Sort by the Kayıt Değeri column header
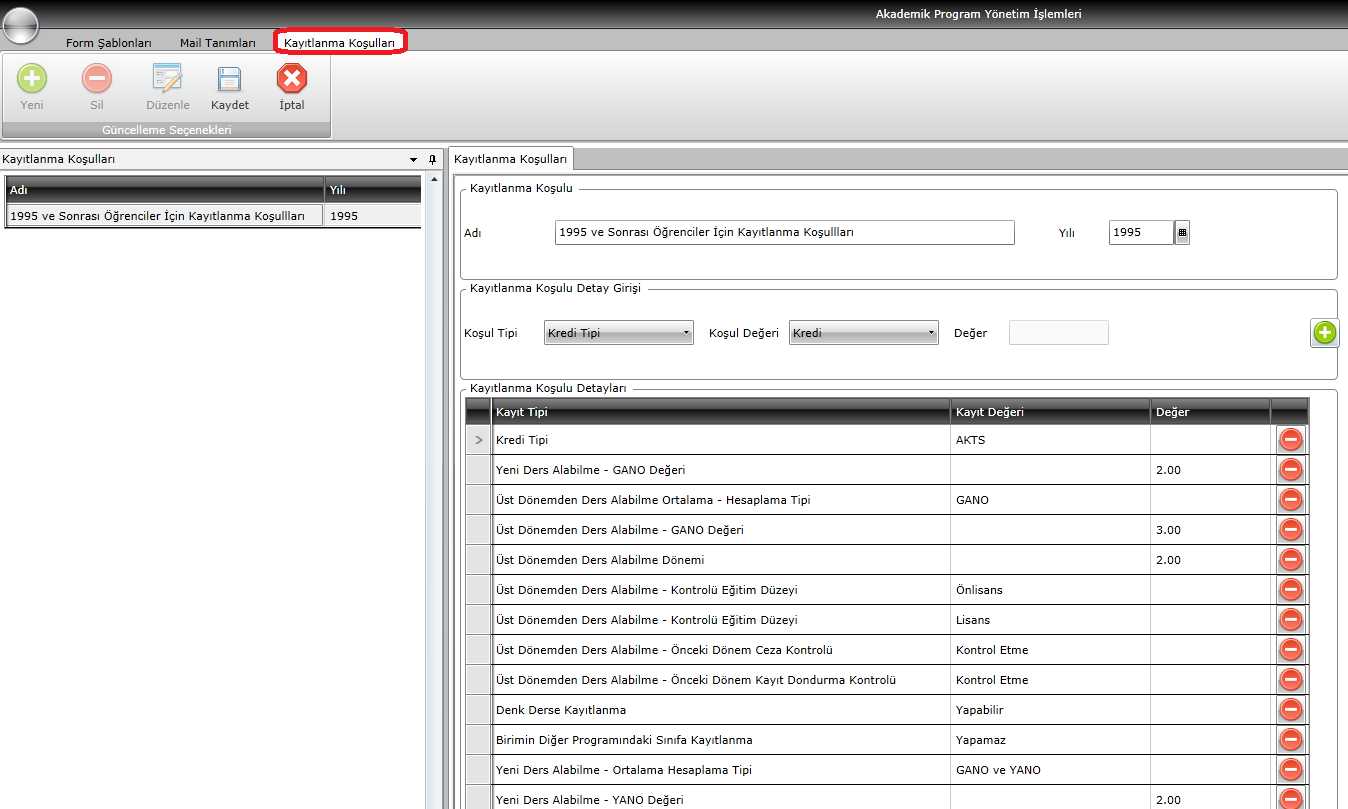The image size is (1348, 809). [x=1050, y=412]
